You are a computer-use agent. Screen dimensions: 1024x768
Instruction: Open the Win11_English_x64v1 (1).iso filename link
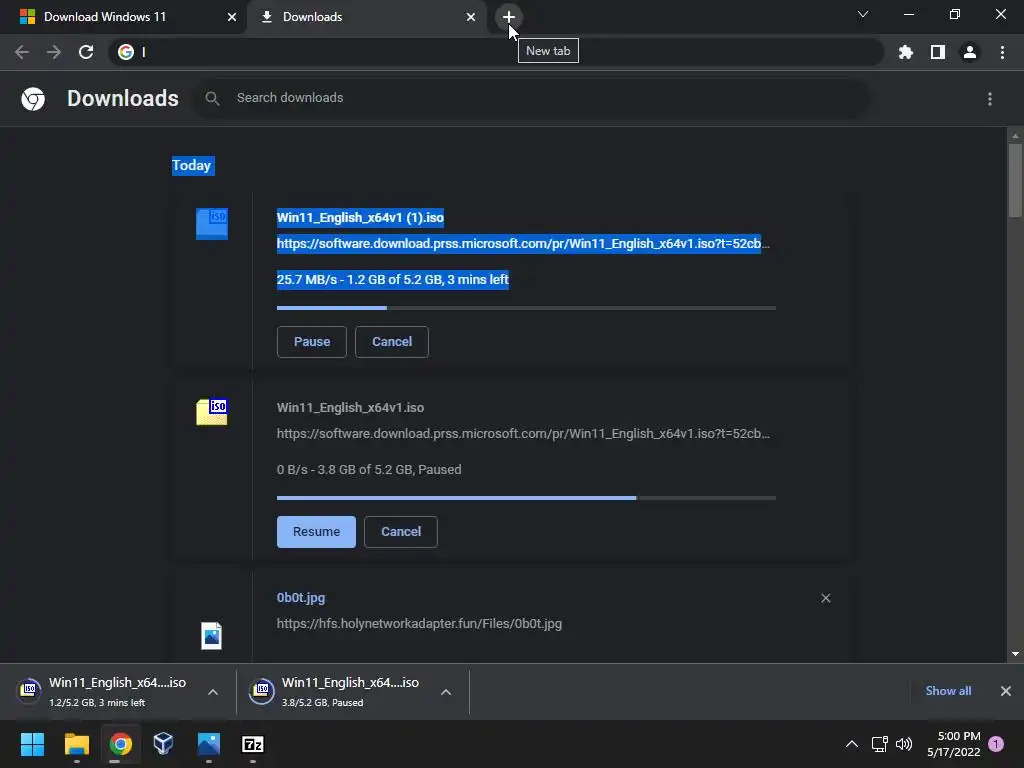click(360, 217)
